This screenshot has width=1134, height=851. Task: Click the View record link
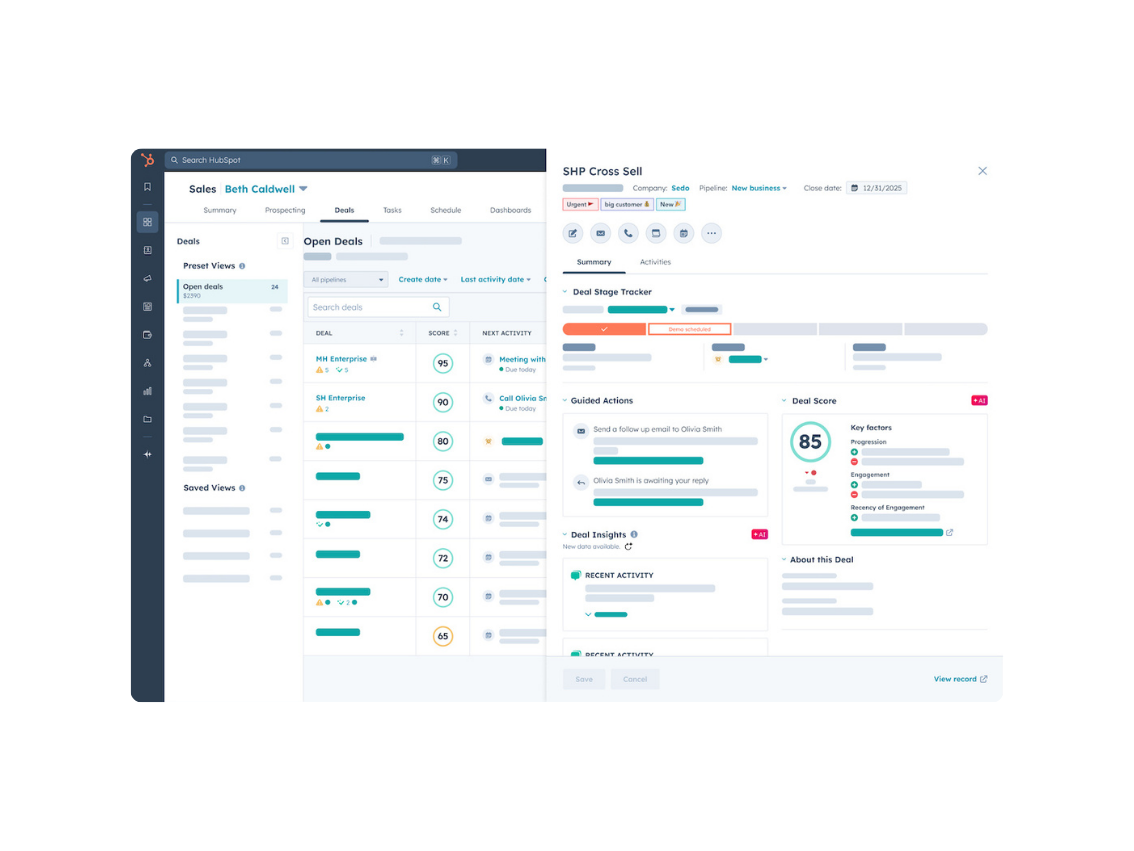point(955,679)
